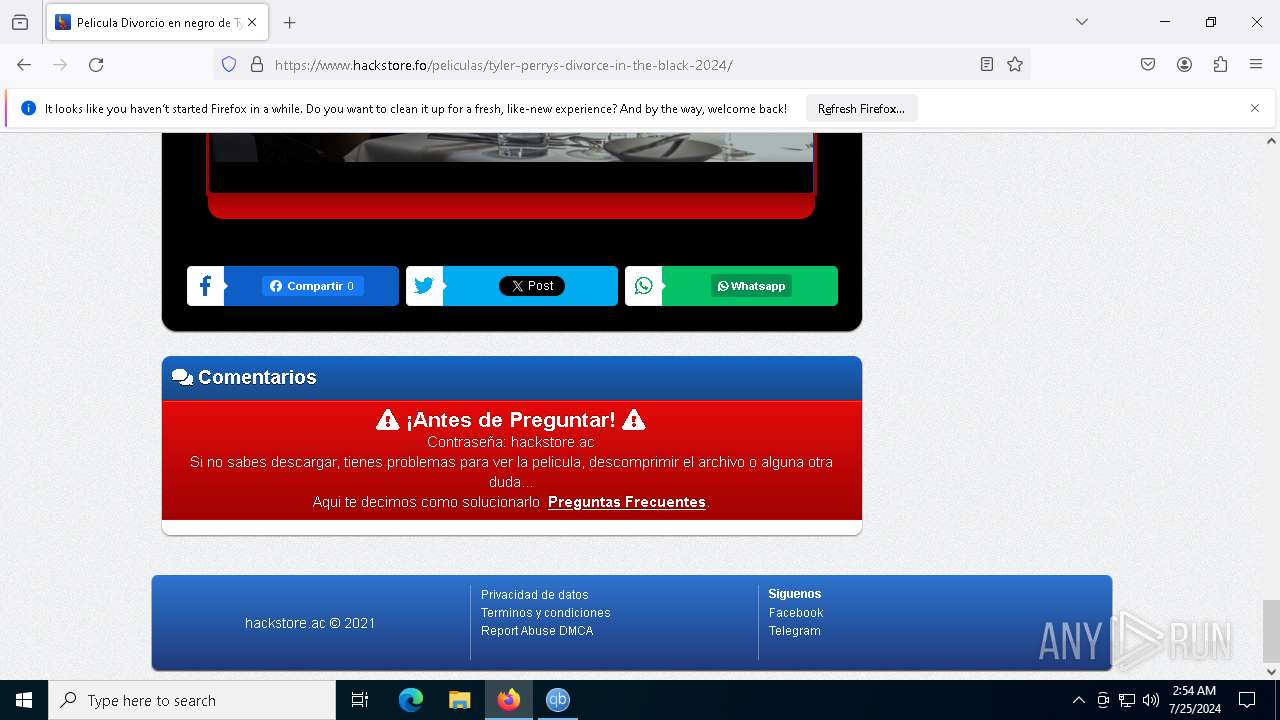Click the taskbar clock showing 2:54 AM
Screen dimensions: 1280x720
1195,700
